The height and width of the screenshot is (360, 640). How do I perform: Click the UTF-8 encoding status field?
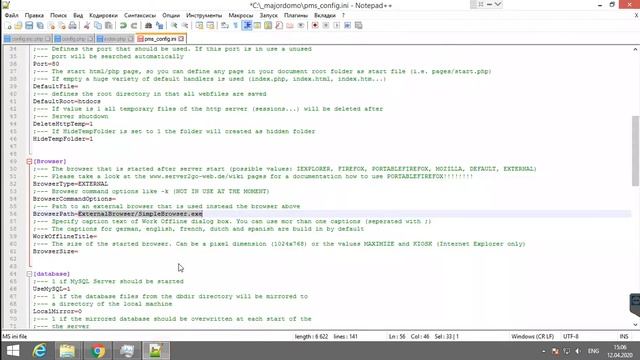(x=571, y=336)
